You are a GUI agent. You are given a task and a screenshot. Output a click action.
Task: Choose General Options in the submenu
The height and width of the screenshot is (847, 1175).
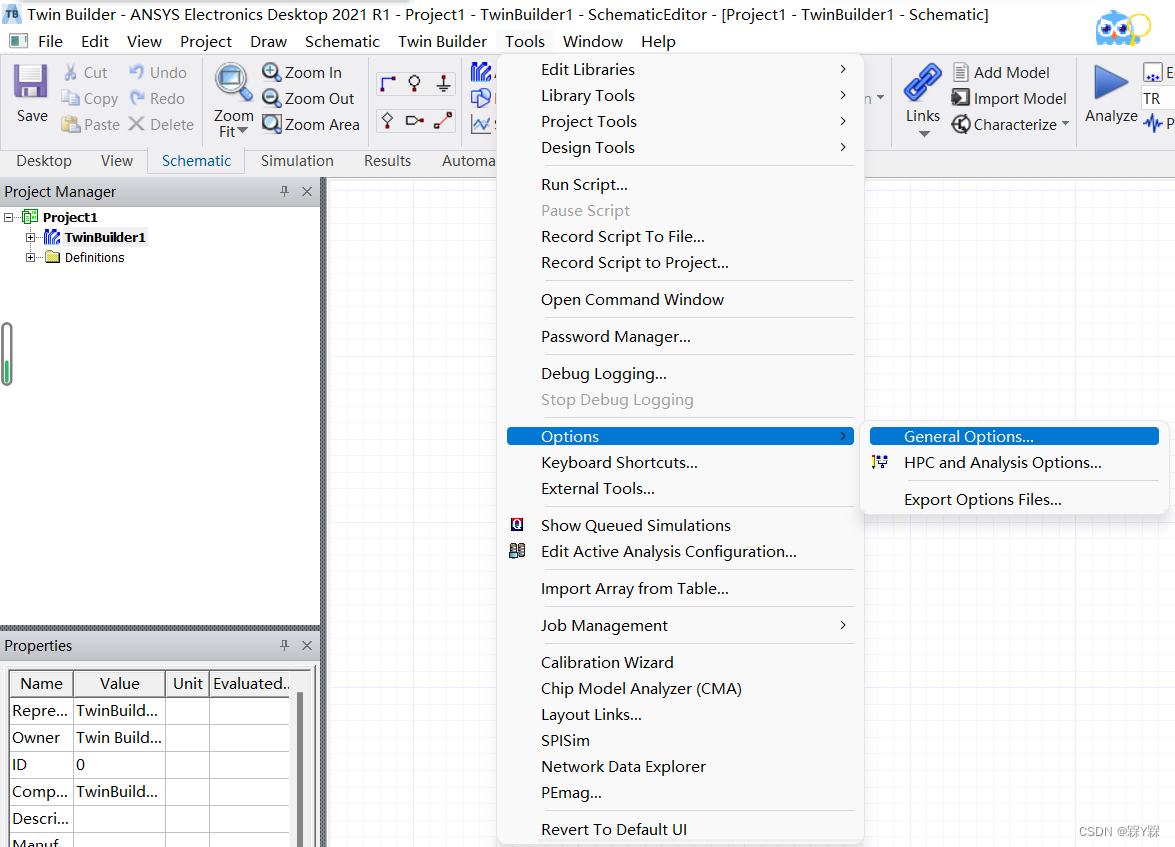click(1014, 436)
